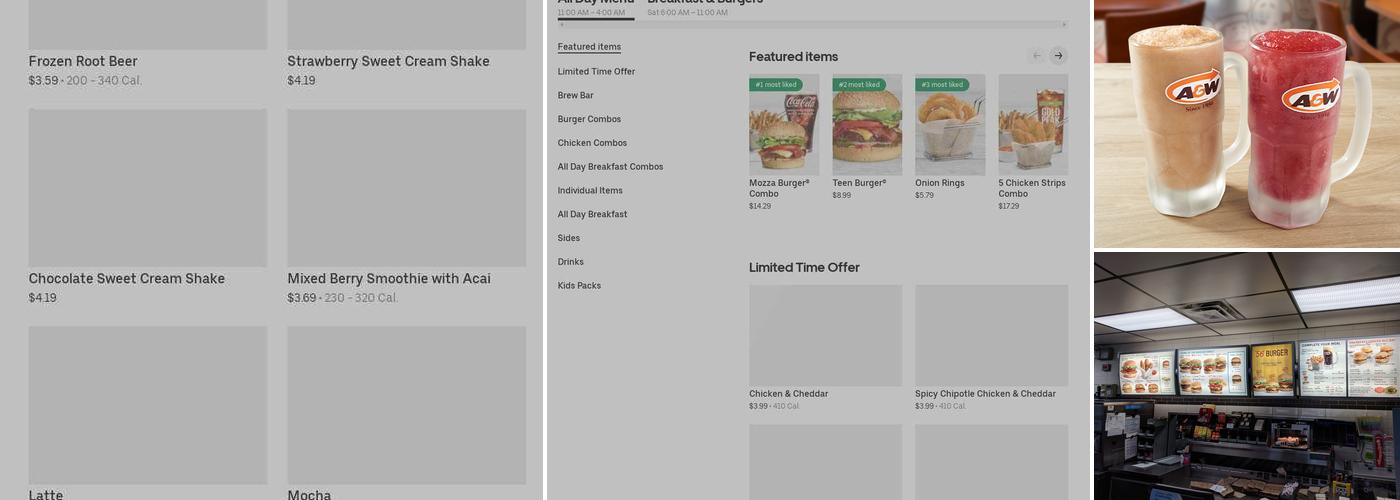Image resolution: width=1400 pixels, height=500 pixels.
Task: Choose the Onion Rings featured image
Action: tap(950, 125)
